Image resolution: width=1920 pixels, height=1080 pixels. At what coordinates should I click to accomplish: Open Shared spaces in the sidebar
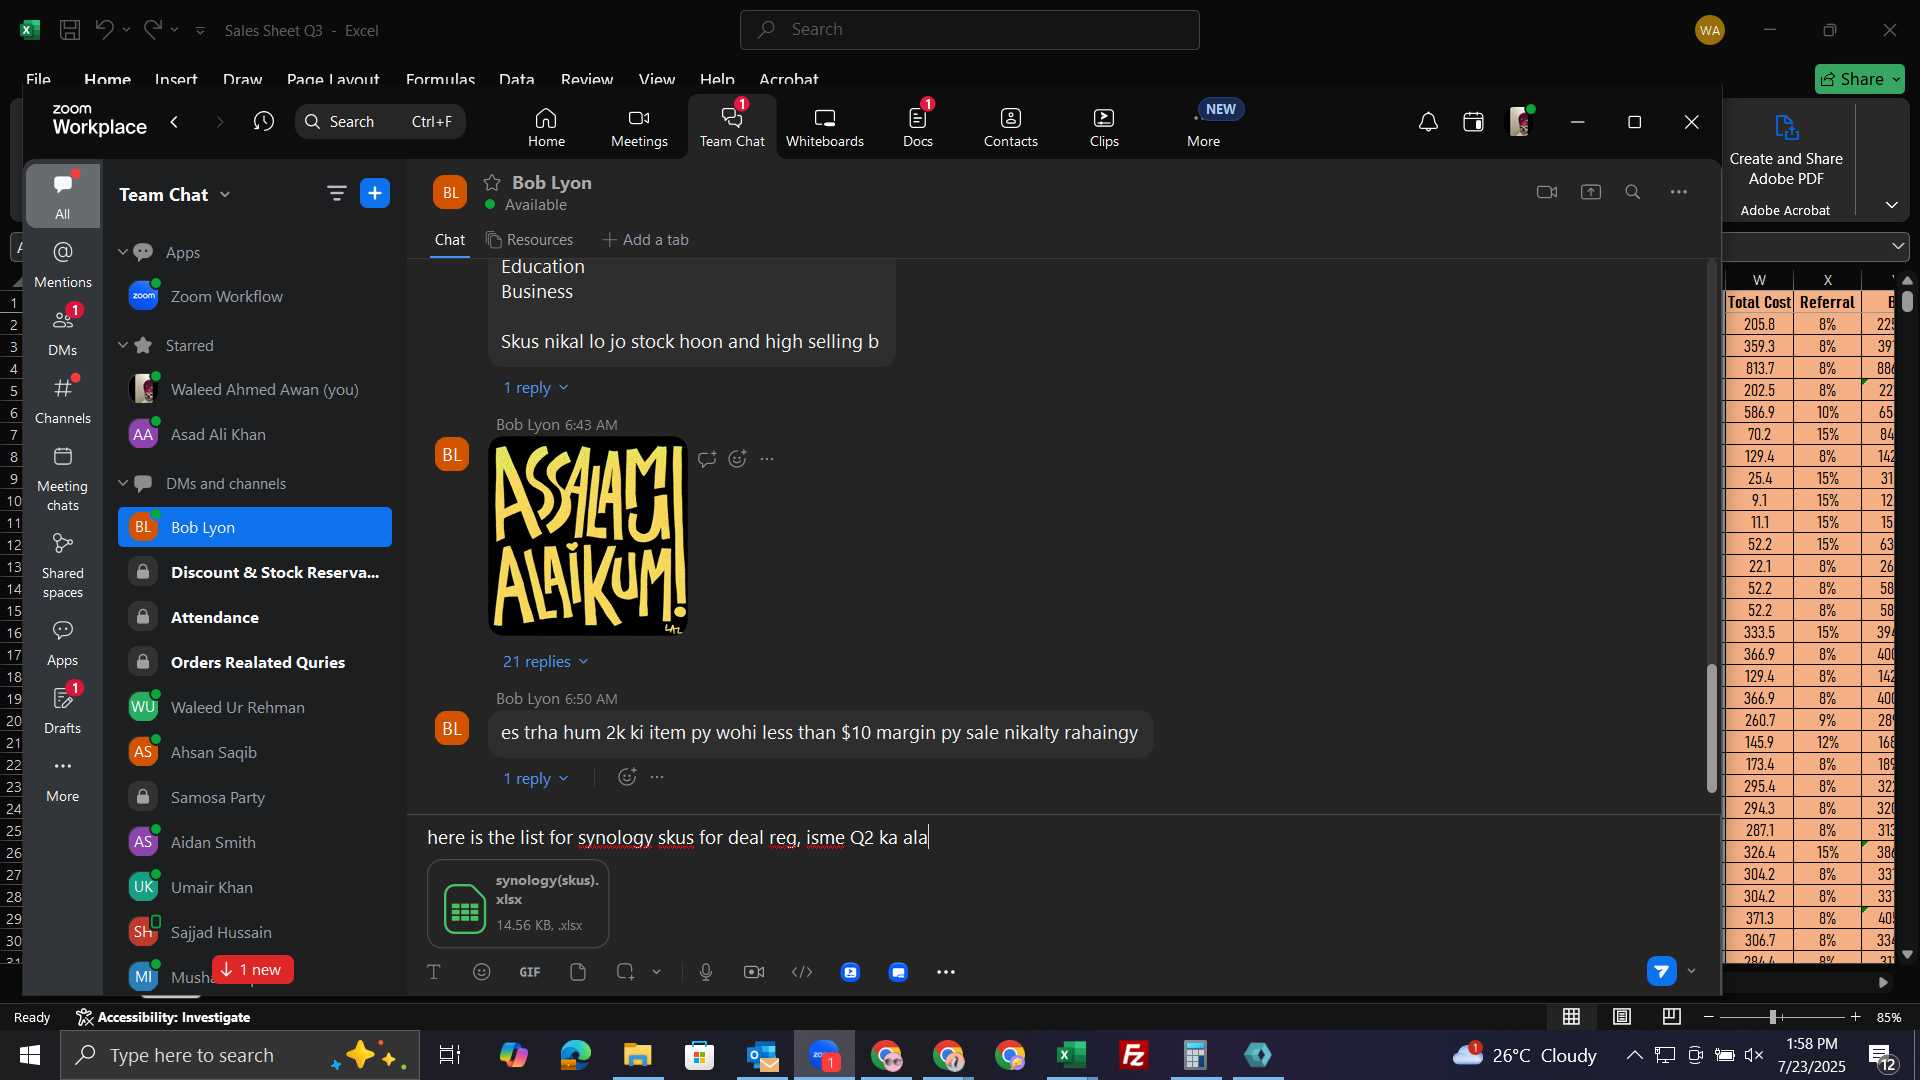coord(62,565)
